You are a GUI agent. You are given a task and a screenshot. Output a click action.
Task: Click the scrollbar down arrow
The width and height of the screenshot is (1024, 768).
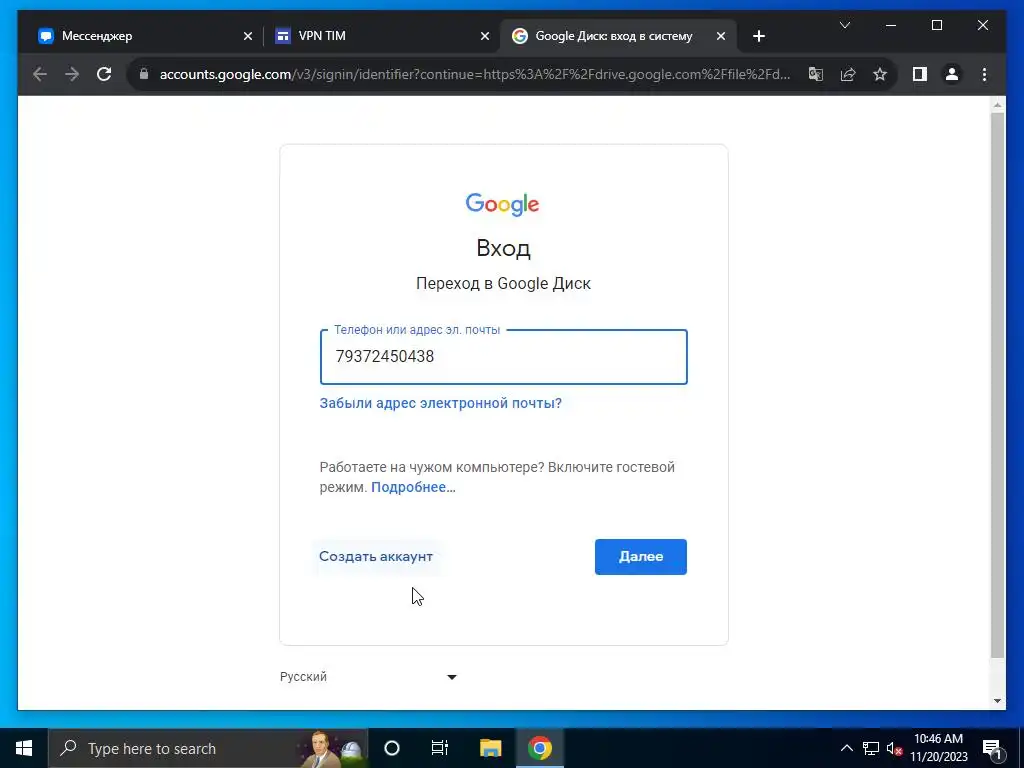click(x=997, y=701)
